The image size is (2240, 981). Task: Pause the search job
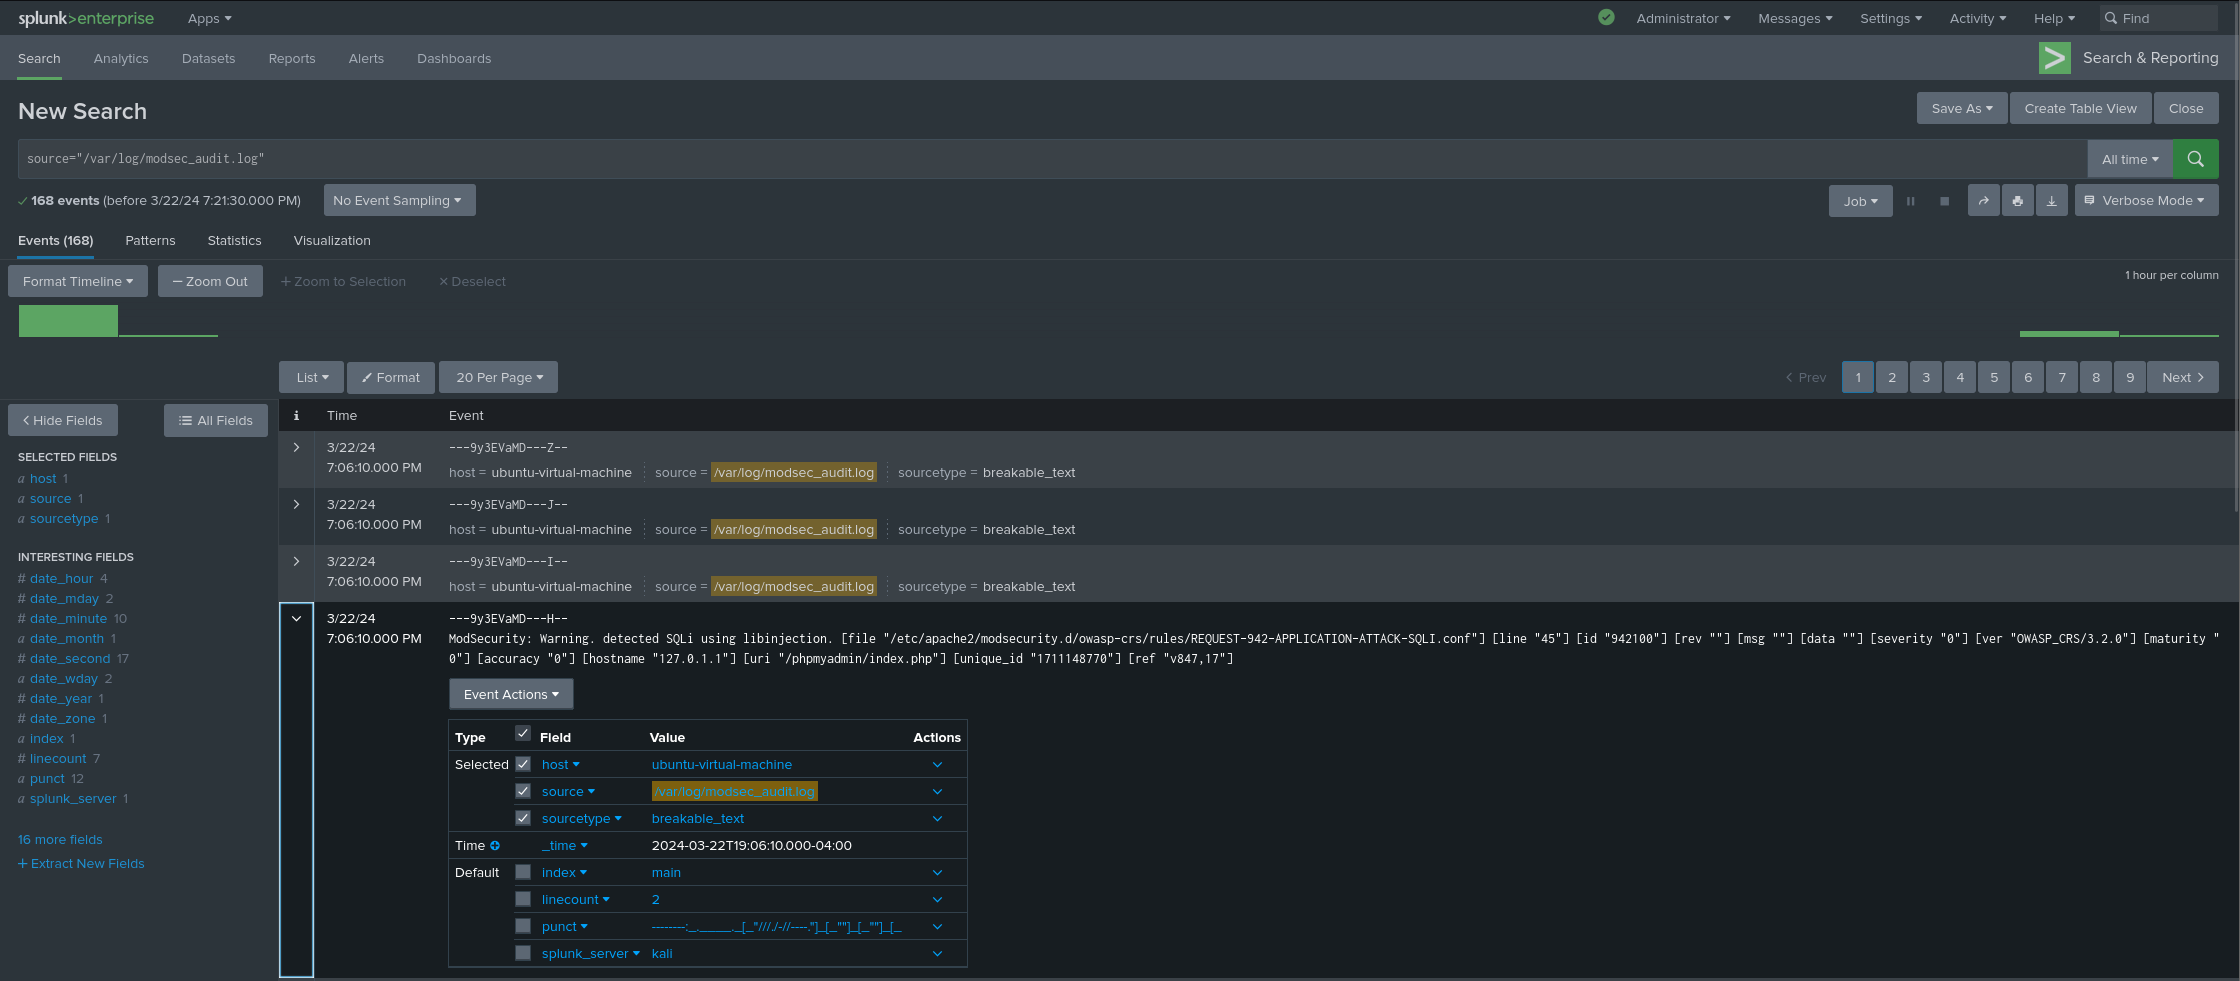1910,201
